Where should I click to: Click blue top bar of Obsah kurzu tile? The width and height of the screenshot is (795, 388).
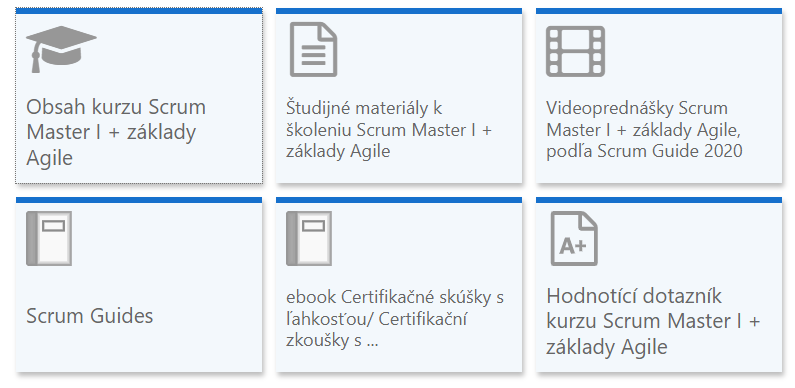[139, 11]
